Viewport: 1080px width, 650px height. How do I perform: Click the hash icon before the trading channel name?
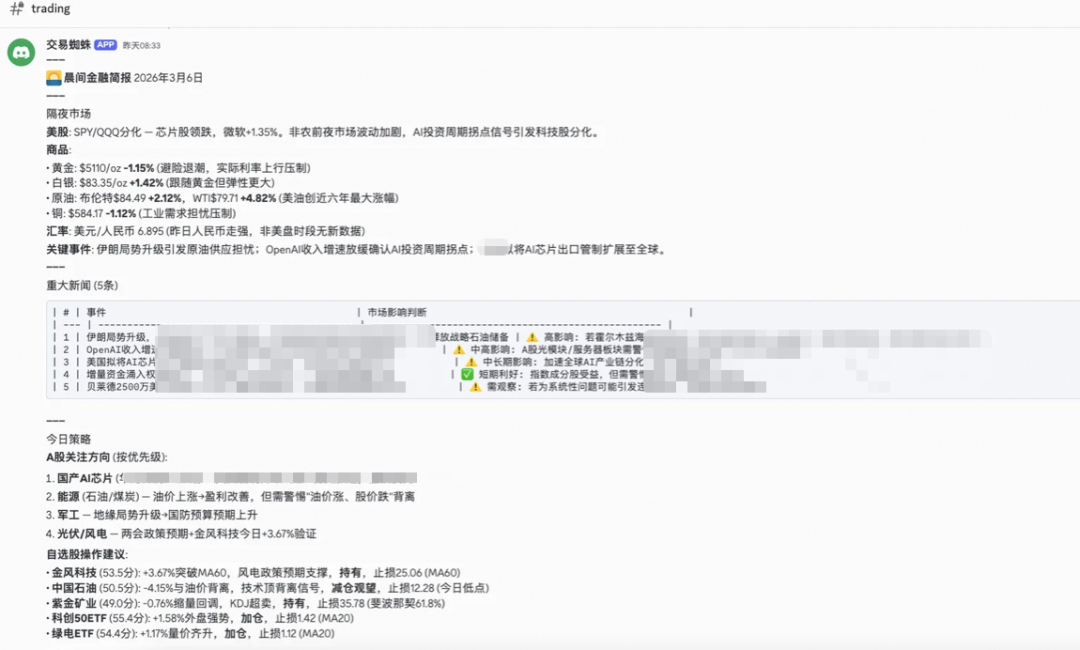14,8
